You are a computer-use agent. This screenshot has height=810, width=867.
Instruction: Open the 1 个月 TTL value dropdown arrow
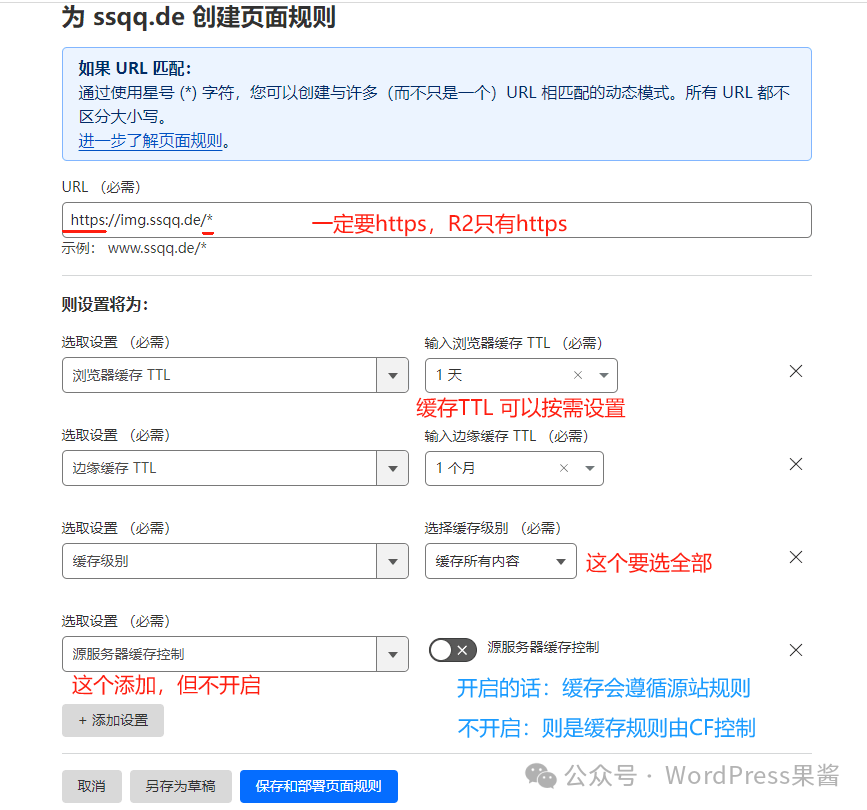[x=589, y=468]
